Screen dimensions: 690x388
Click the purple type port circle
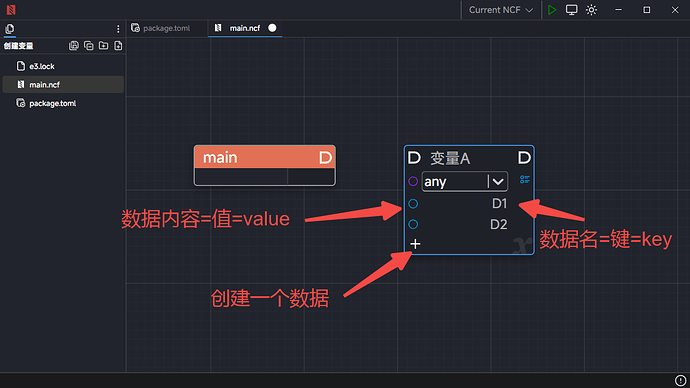click(413, 181)
